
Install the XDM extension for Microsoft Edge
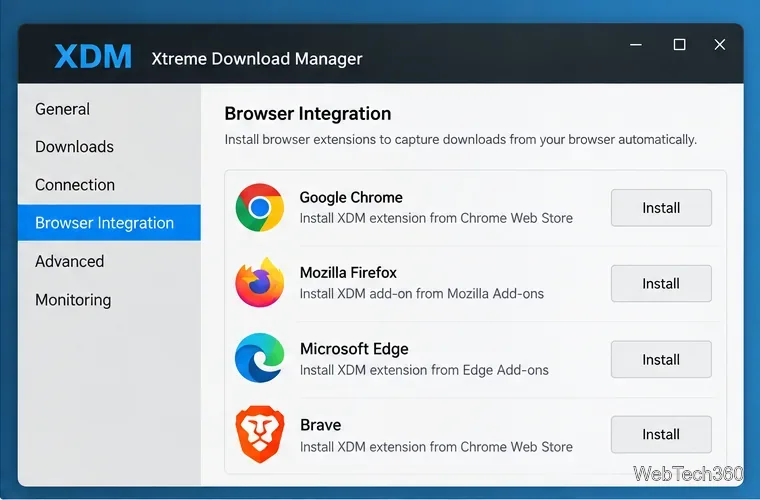[x=661, y=359]
